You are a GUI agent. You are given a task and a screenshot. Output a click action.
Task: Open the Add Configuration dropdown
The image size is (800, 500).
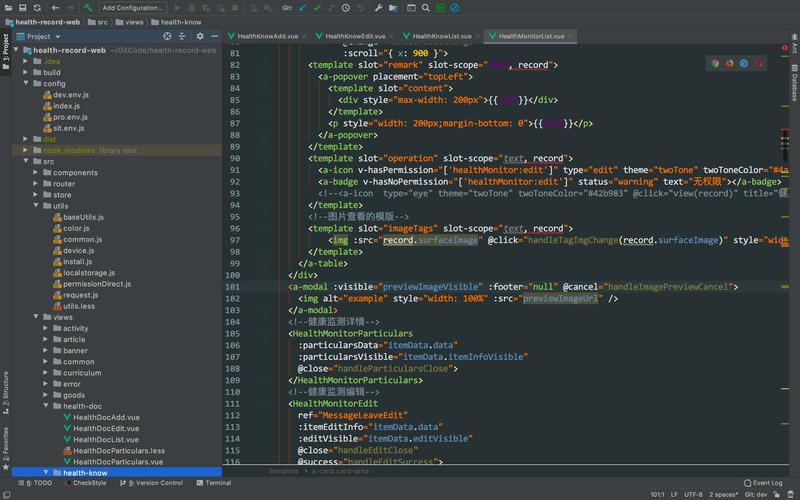click(x=133, y=7)
